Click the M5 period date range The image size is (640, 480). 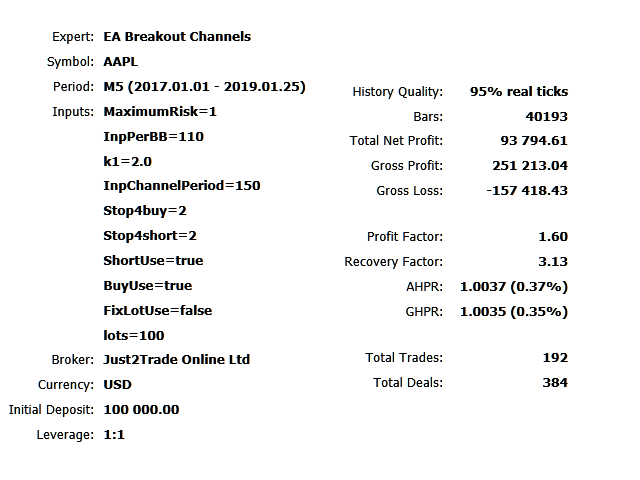[204, 87]
